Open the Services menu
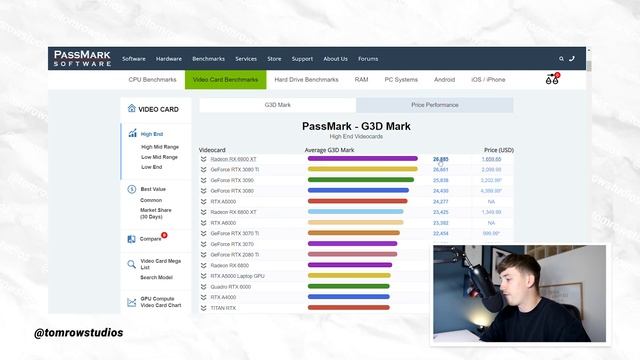This screenshot has height=360, width=640. pyautogui.click(x=246, y=59)
